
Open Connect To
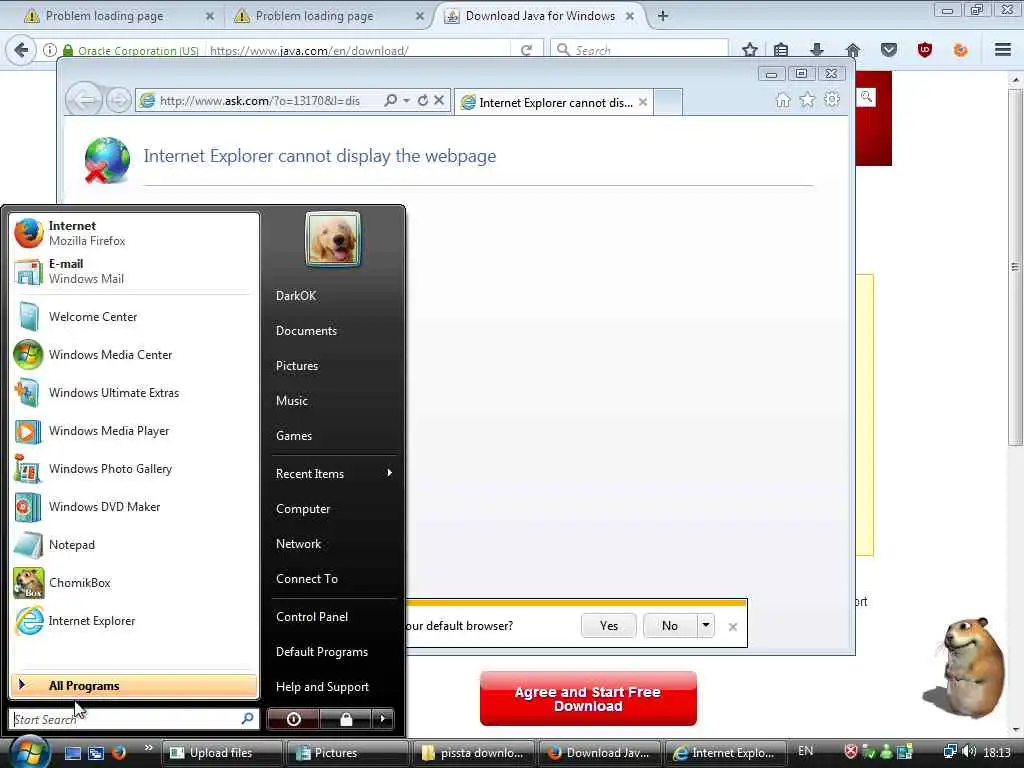click(307, 579)
